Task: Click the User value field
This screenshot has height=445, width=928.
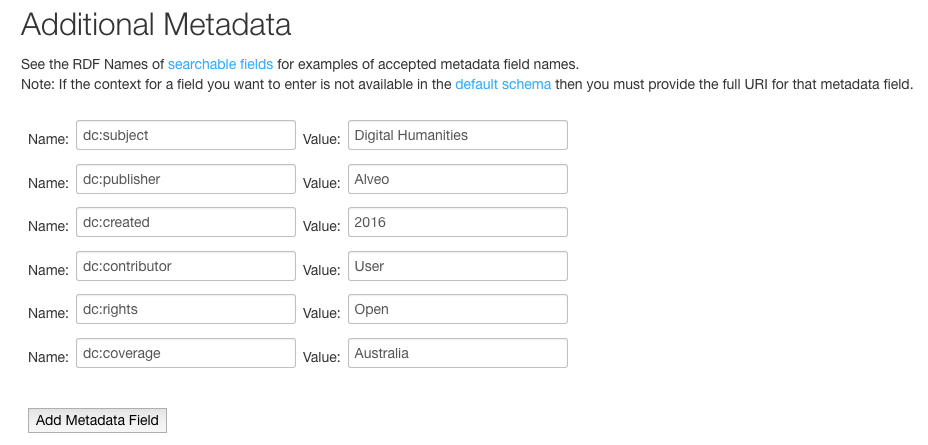Action: pyautogui.click(x=457, y=266)
